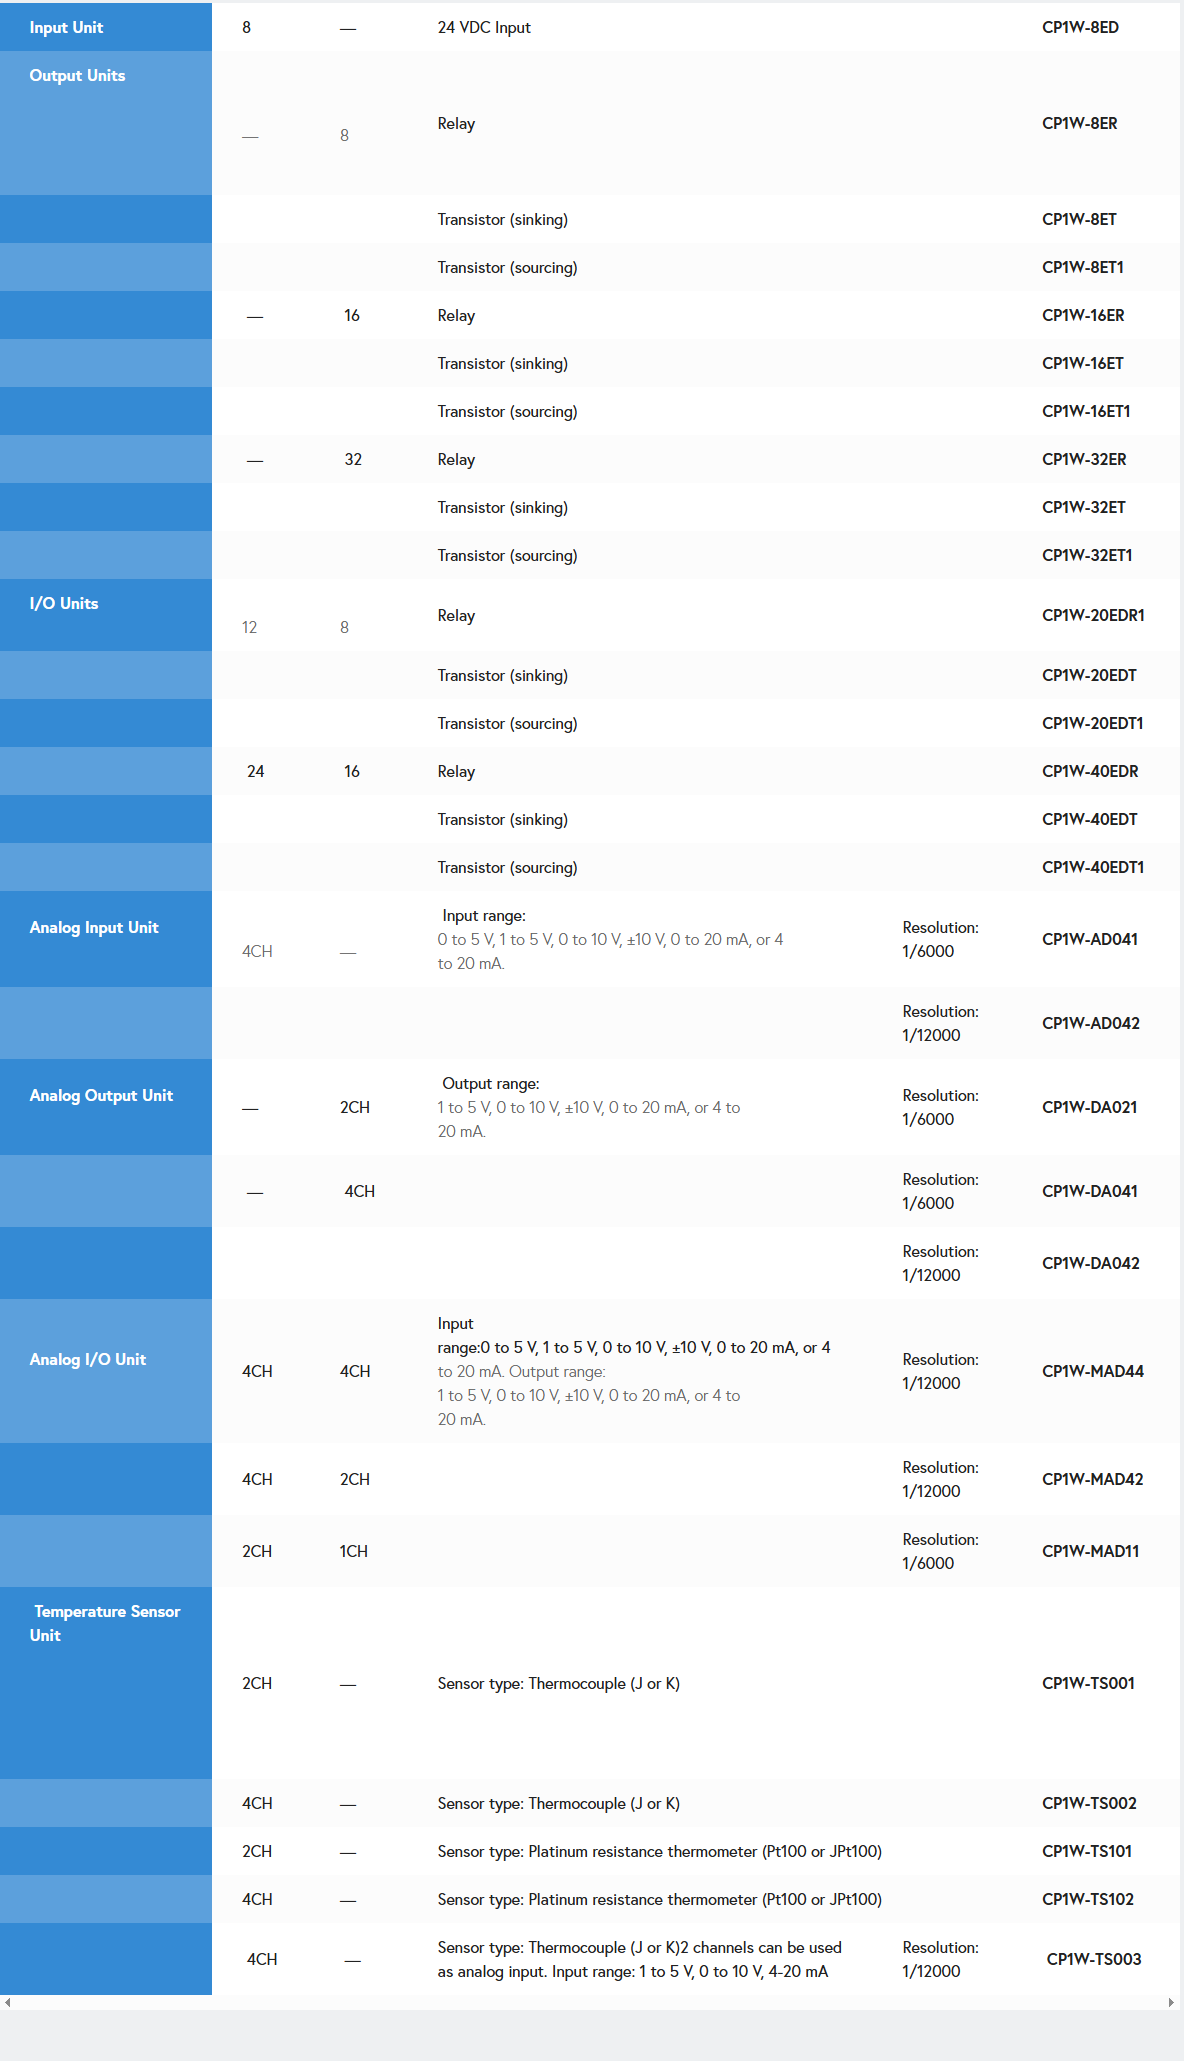Click Resolution 1/6000 in CP1W-MAD11 row

(x=940, y=1551)
